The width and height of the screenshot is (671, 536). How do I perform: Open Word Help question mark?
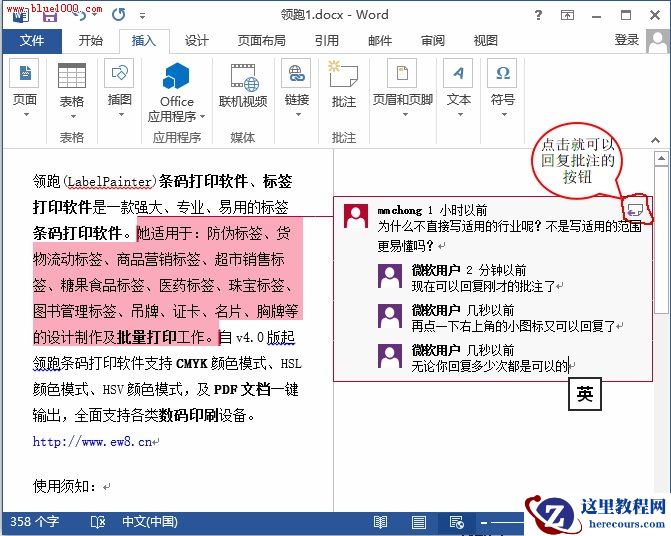538,15
